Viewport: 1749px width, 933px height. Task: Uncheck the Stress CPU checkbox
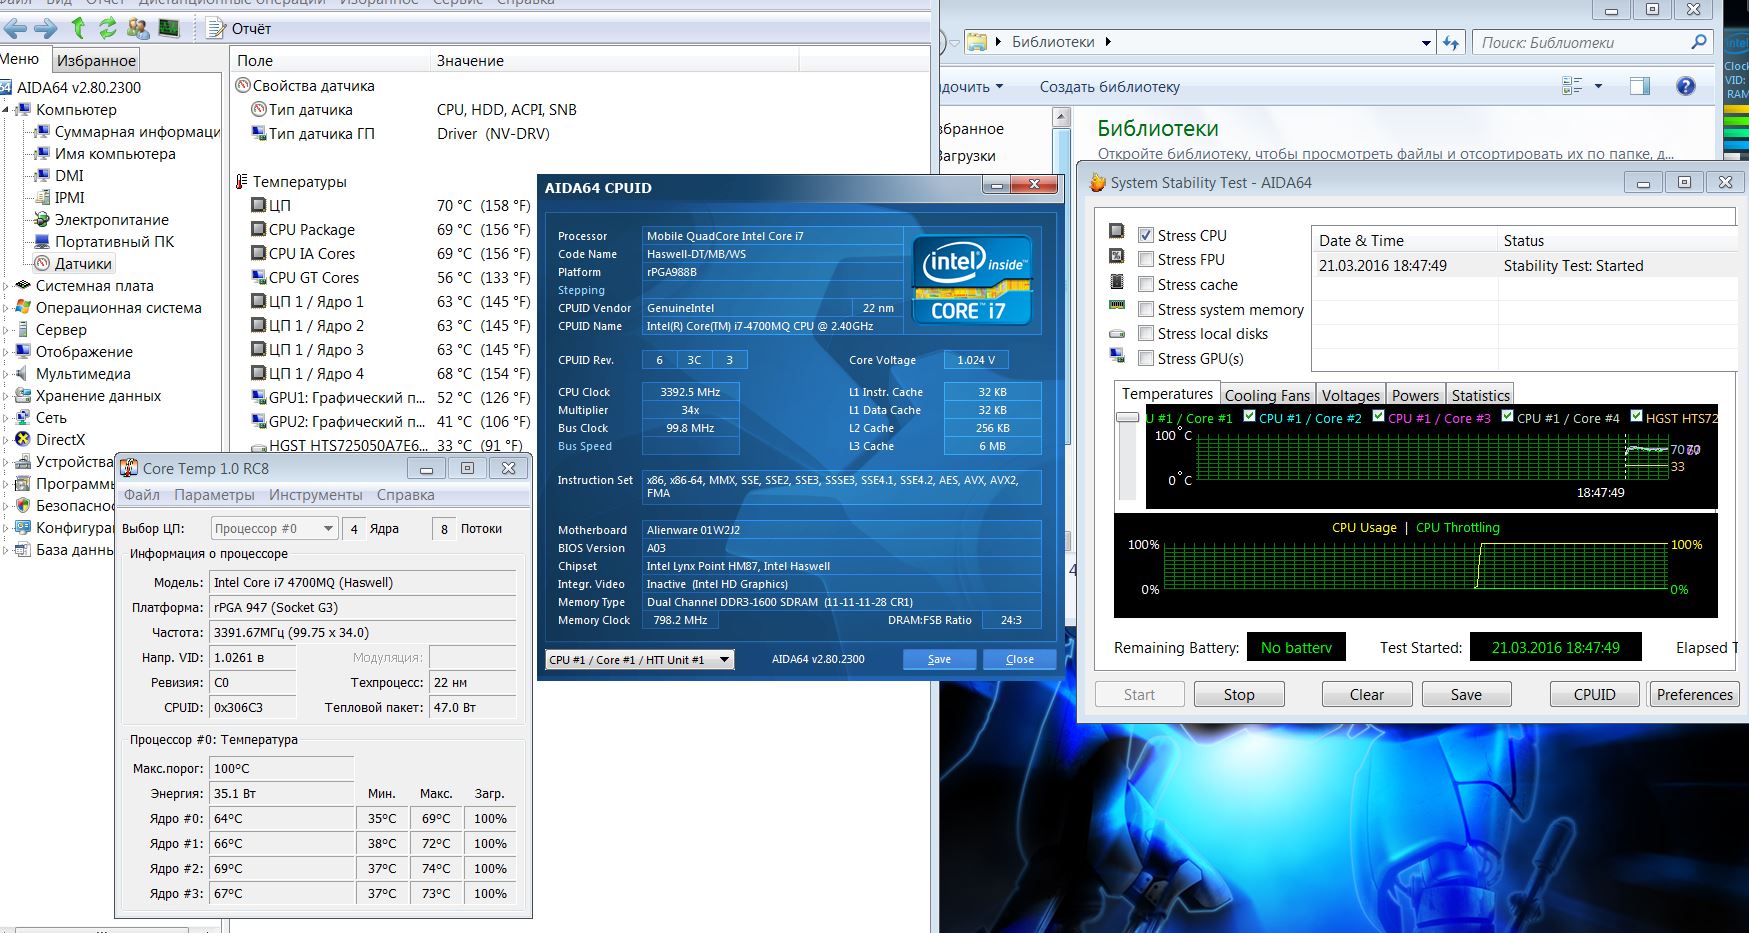click(x=1146, y=235)
